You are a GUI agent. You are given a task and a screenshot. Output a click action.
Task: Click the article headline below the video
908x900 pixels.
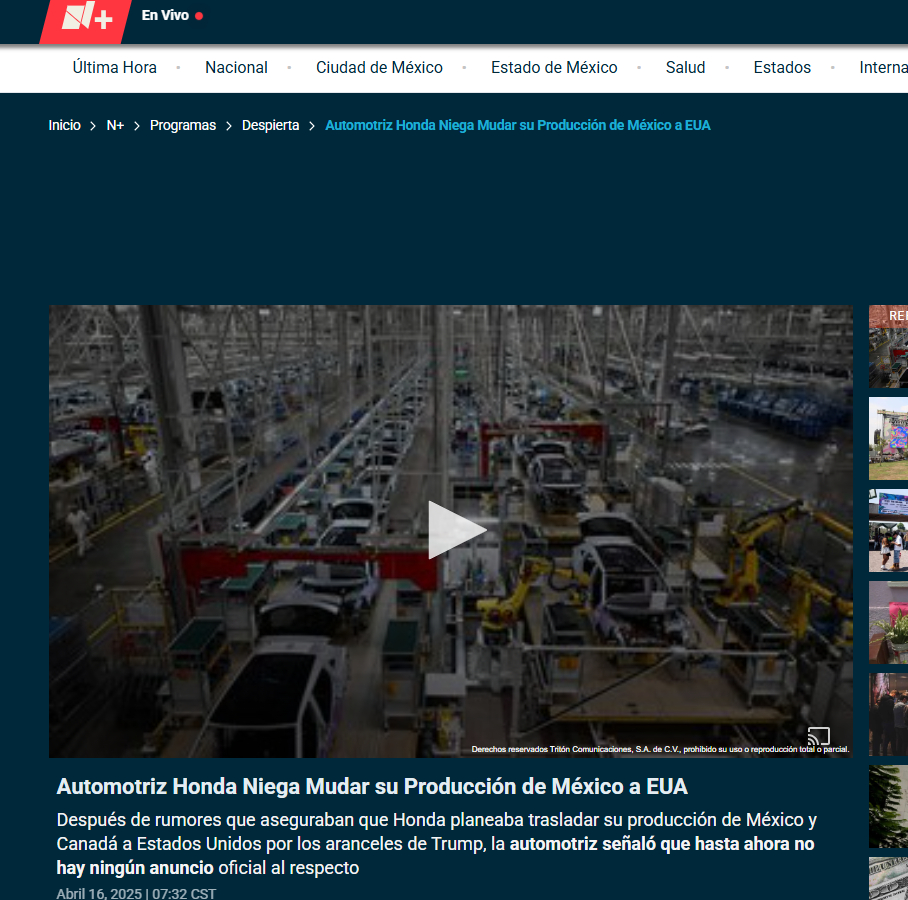point(372,786)
